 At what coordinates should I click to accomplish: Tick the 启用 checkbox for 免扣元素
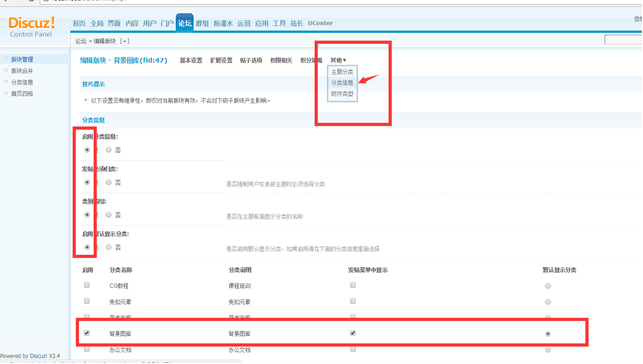pyautogui.click(x=87, y=301)
